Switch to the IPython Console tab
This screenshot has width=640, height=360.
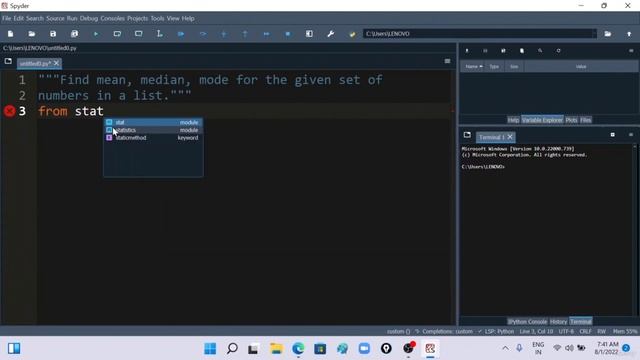tap(527, 322)
